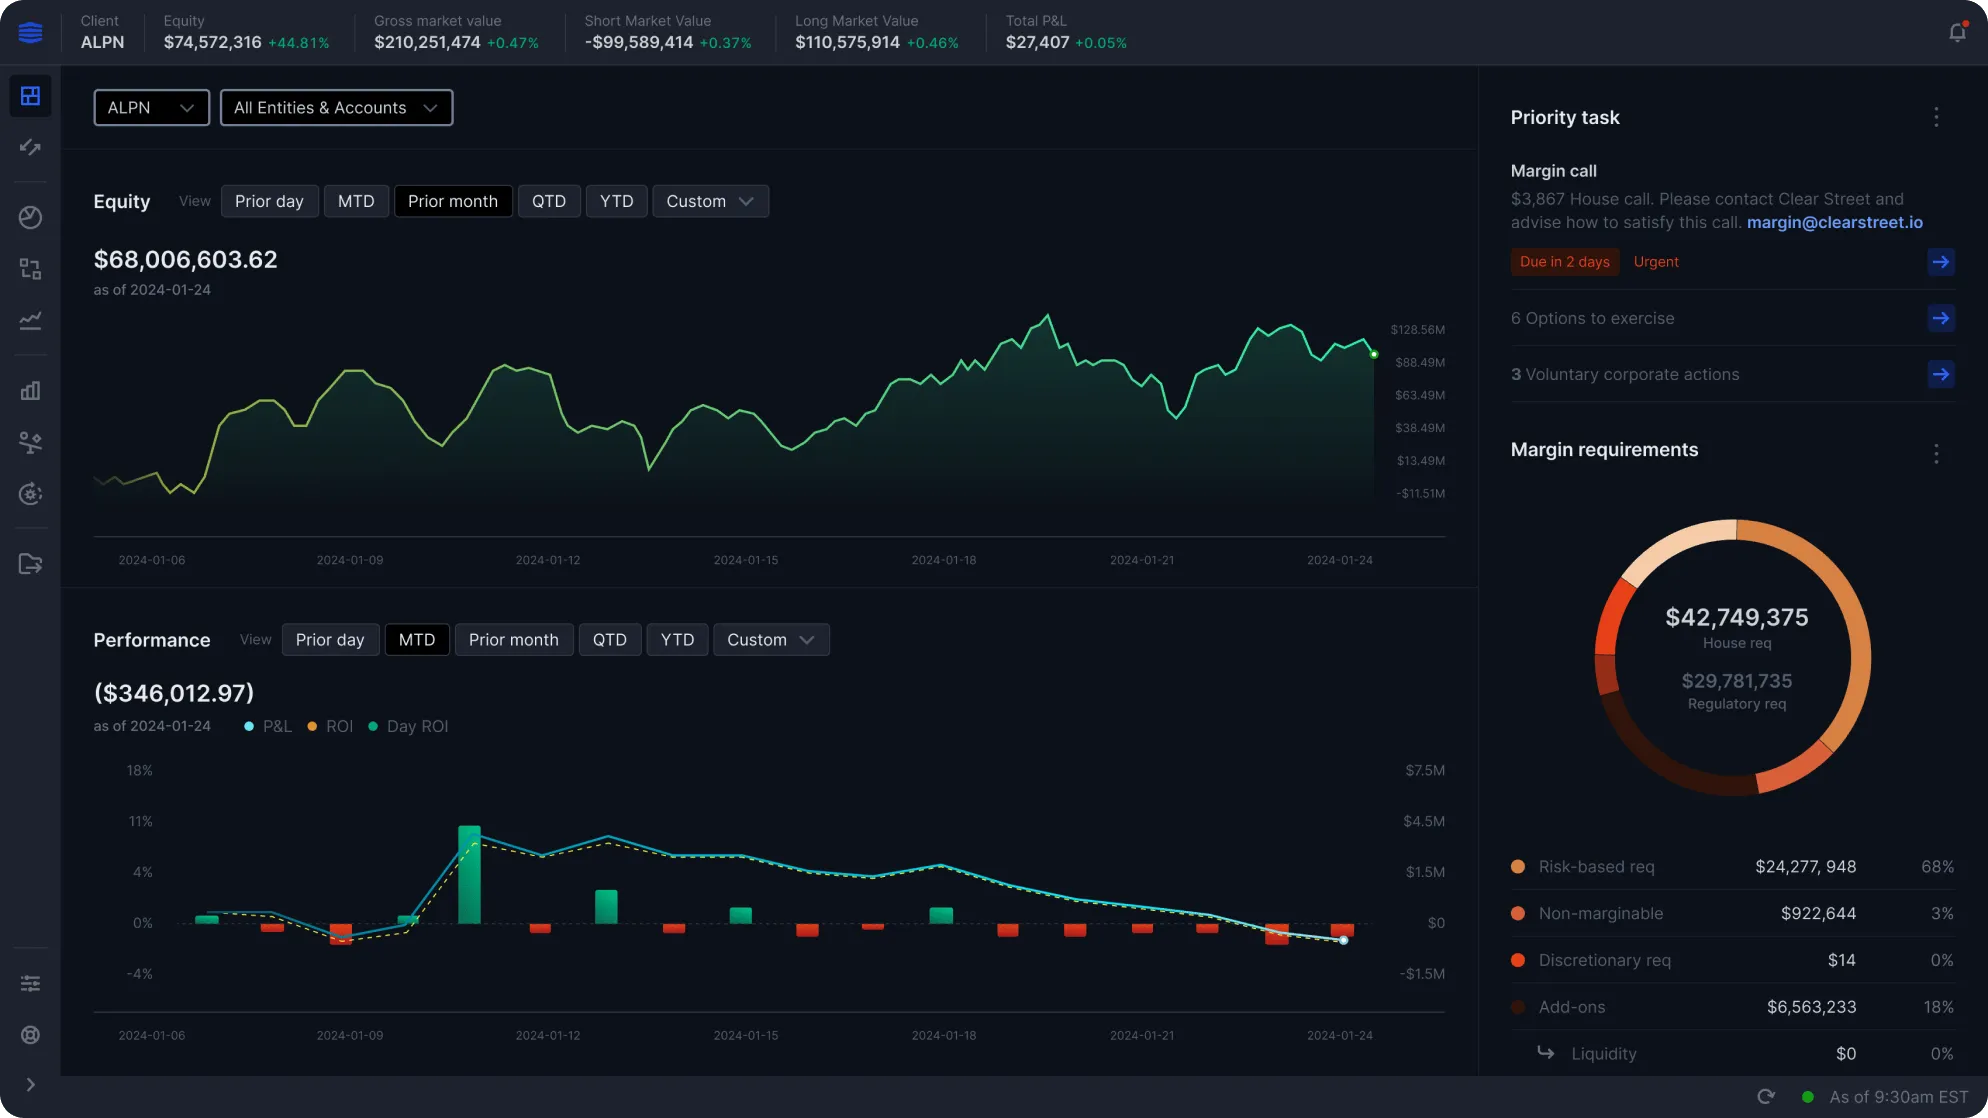Open All Entities & Accounts dropdown
Image resolution: width=1988 pixels, height=1118 pixels.
tap(336, 108)
